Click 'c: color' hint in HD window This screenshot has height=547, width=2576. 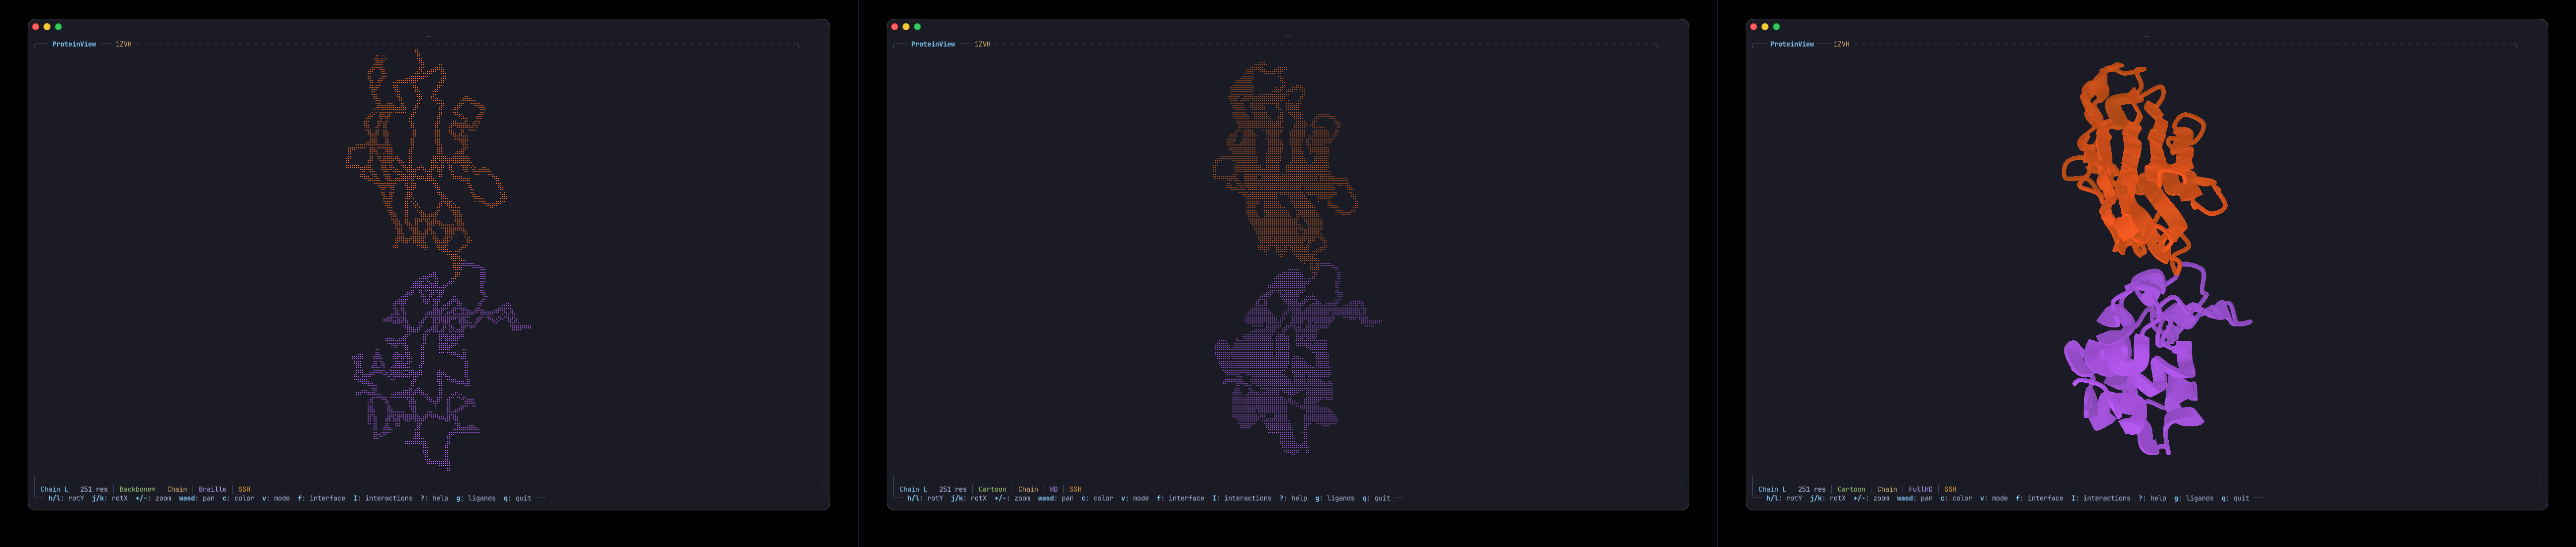coord(1097,498)
